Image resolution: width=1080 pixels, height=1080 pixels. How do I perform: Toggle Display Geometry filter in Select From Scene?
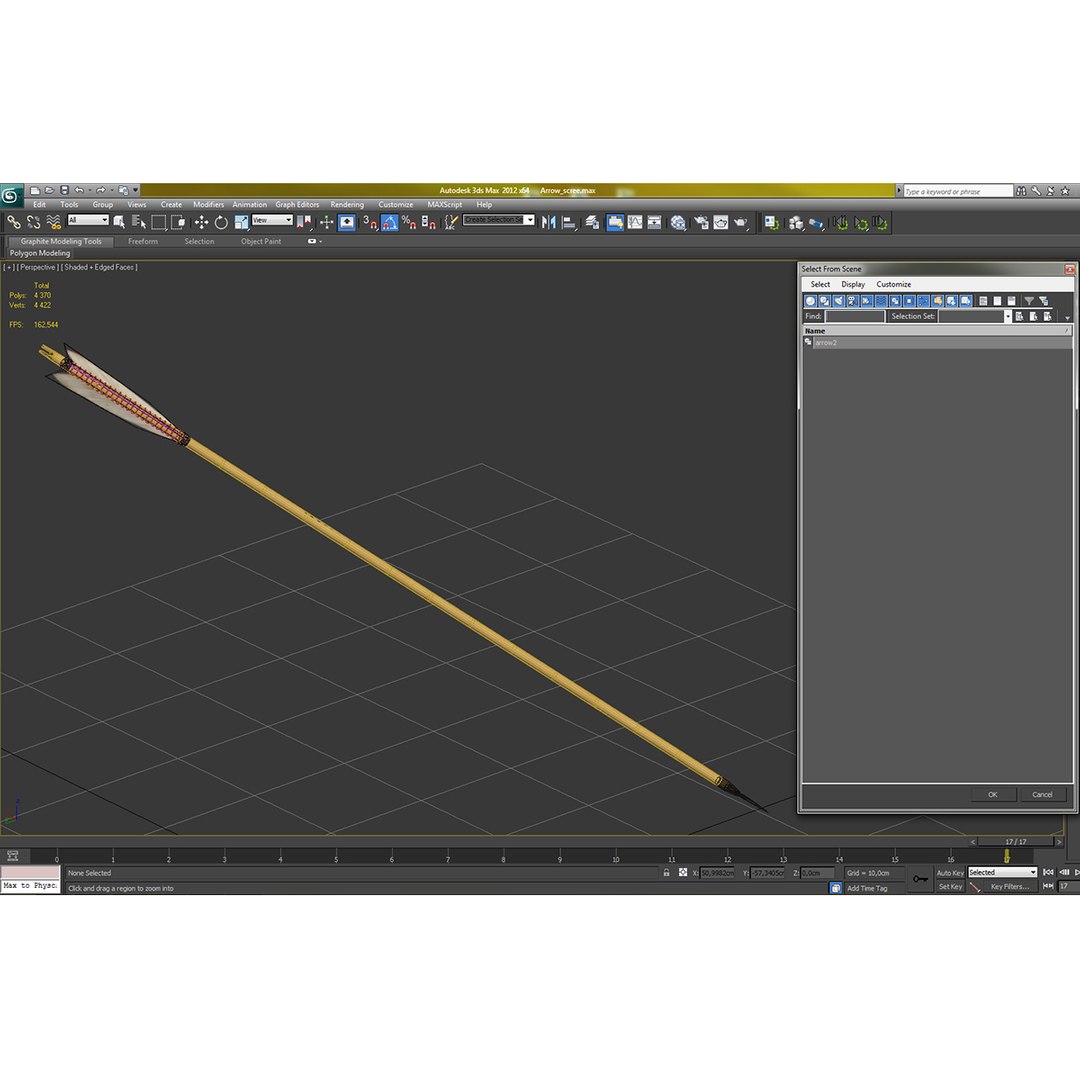point(811,301)
